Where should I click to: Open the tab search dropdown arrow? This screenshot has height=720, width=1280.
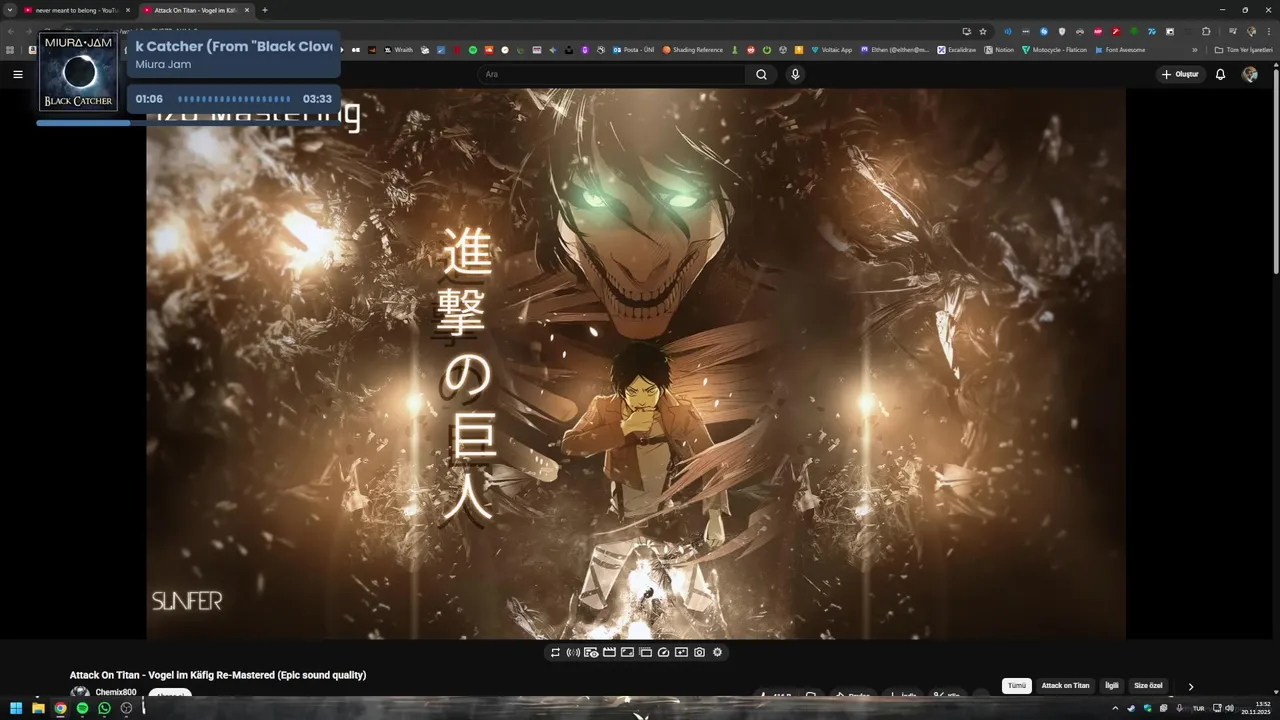pyautogui.click(x=10, y=10)
